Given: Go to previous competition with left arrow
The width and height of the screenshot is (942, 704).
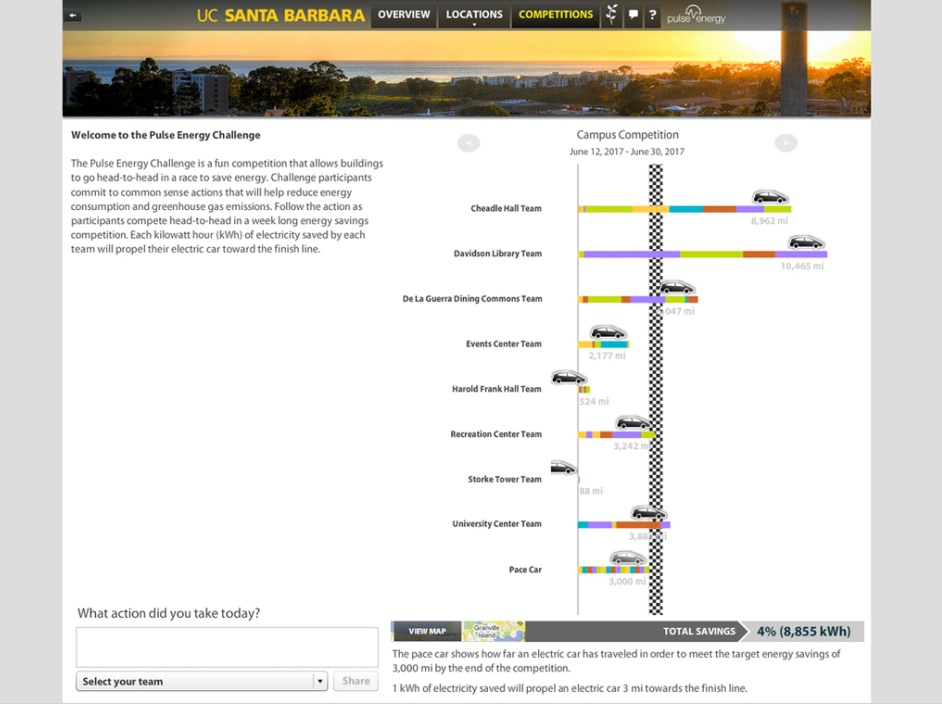Looking at the screenshot, I should pos(469,143).
